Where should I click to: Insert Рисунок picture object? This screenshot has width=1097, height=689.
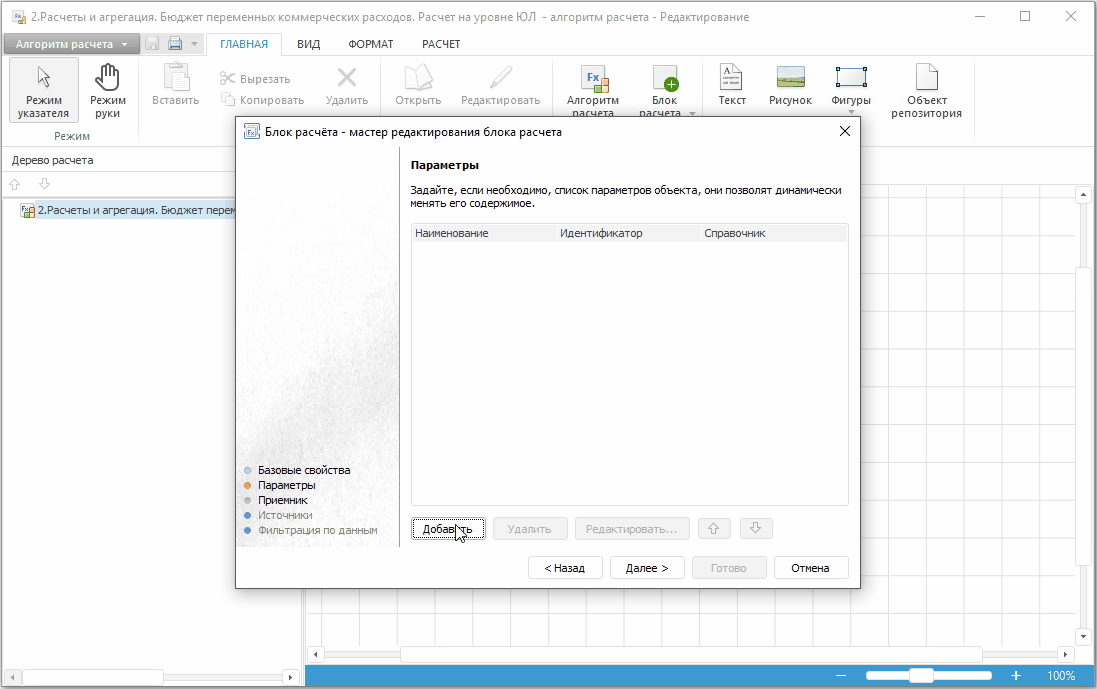click(791, 85)
